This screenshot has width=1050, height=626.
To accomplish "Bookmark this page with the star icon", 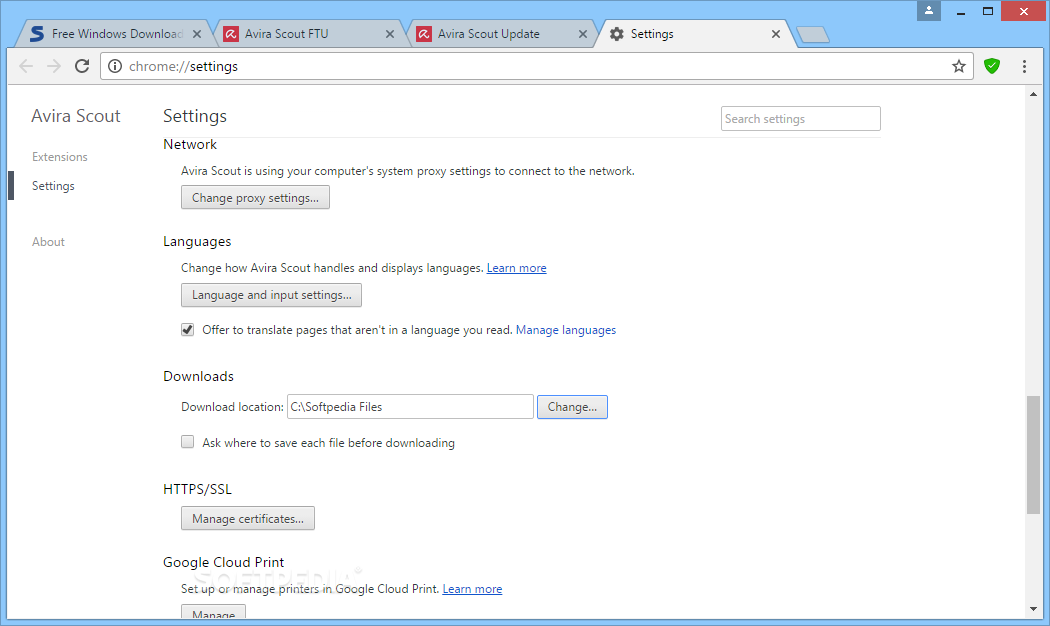I will [x=959, y=66].
